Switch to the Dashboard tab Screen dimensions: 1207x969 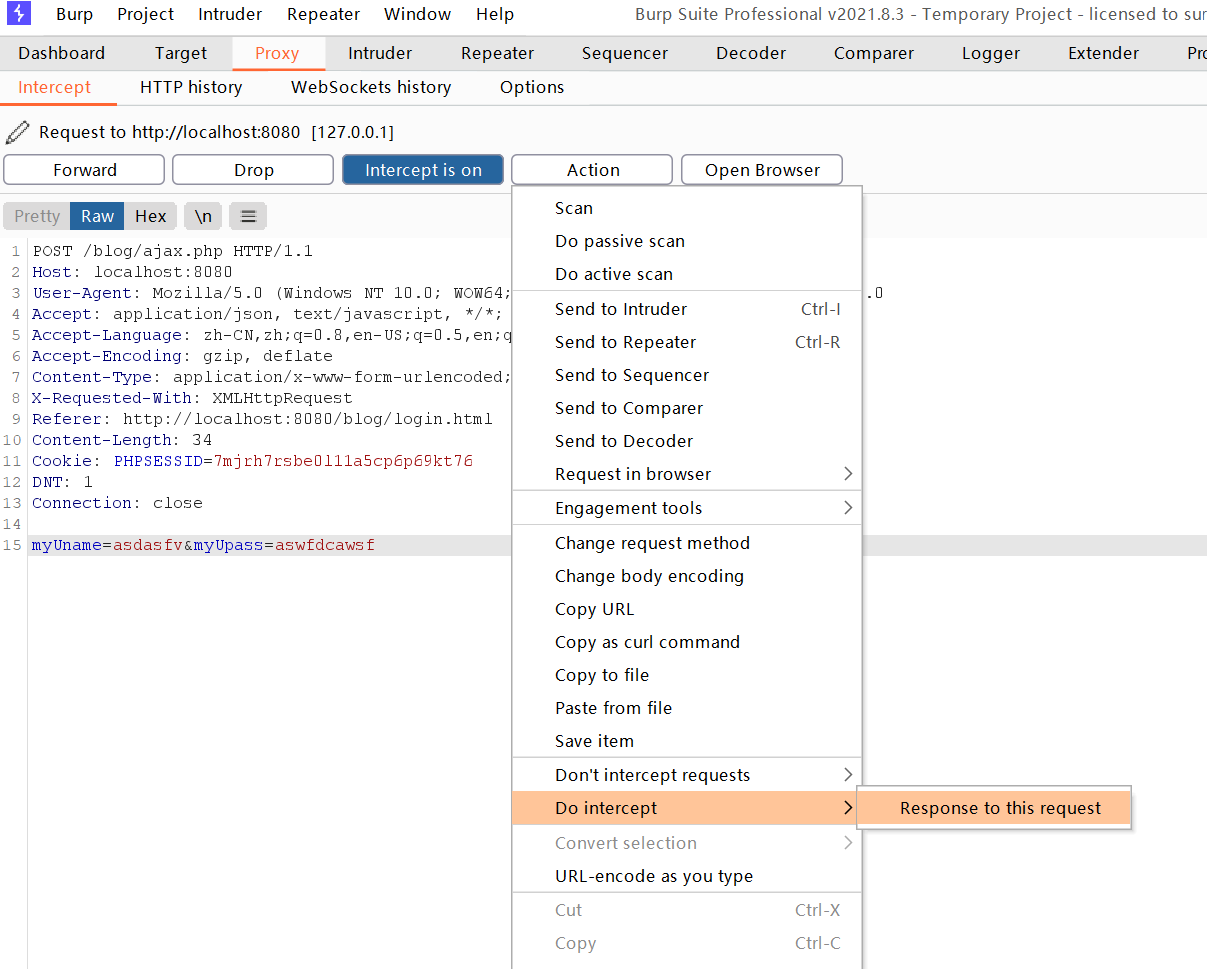[x=61, y=53]
